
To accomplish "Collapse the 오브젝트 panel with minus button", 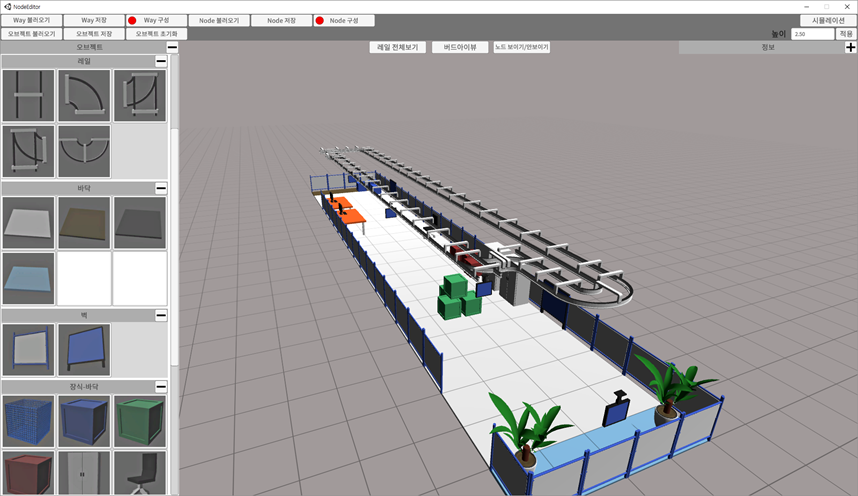I will coord(172,47).
